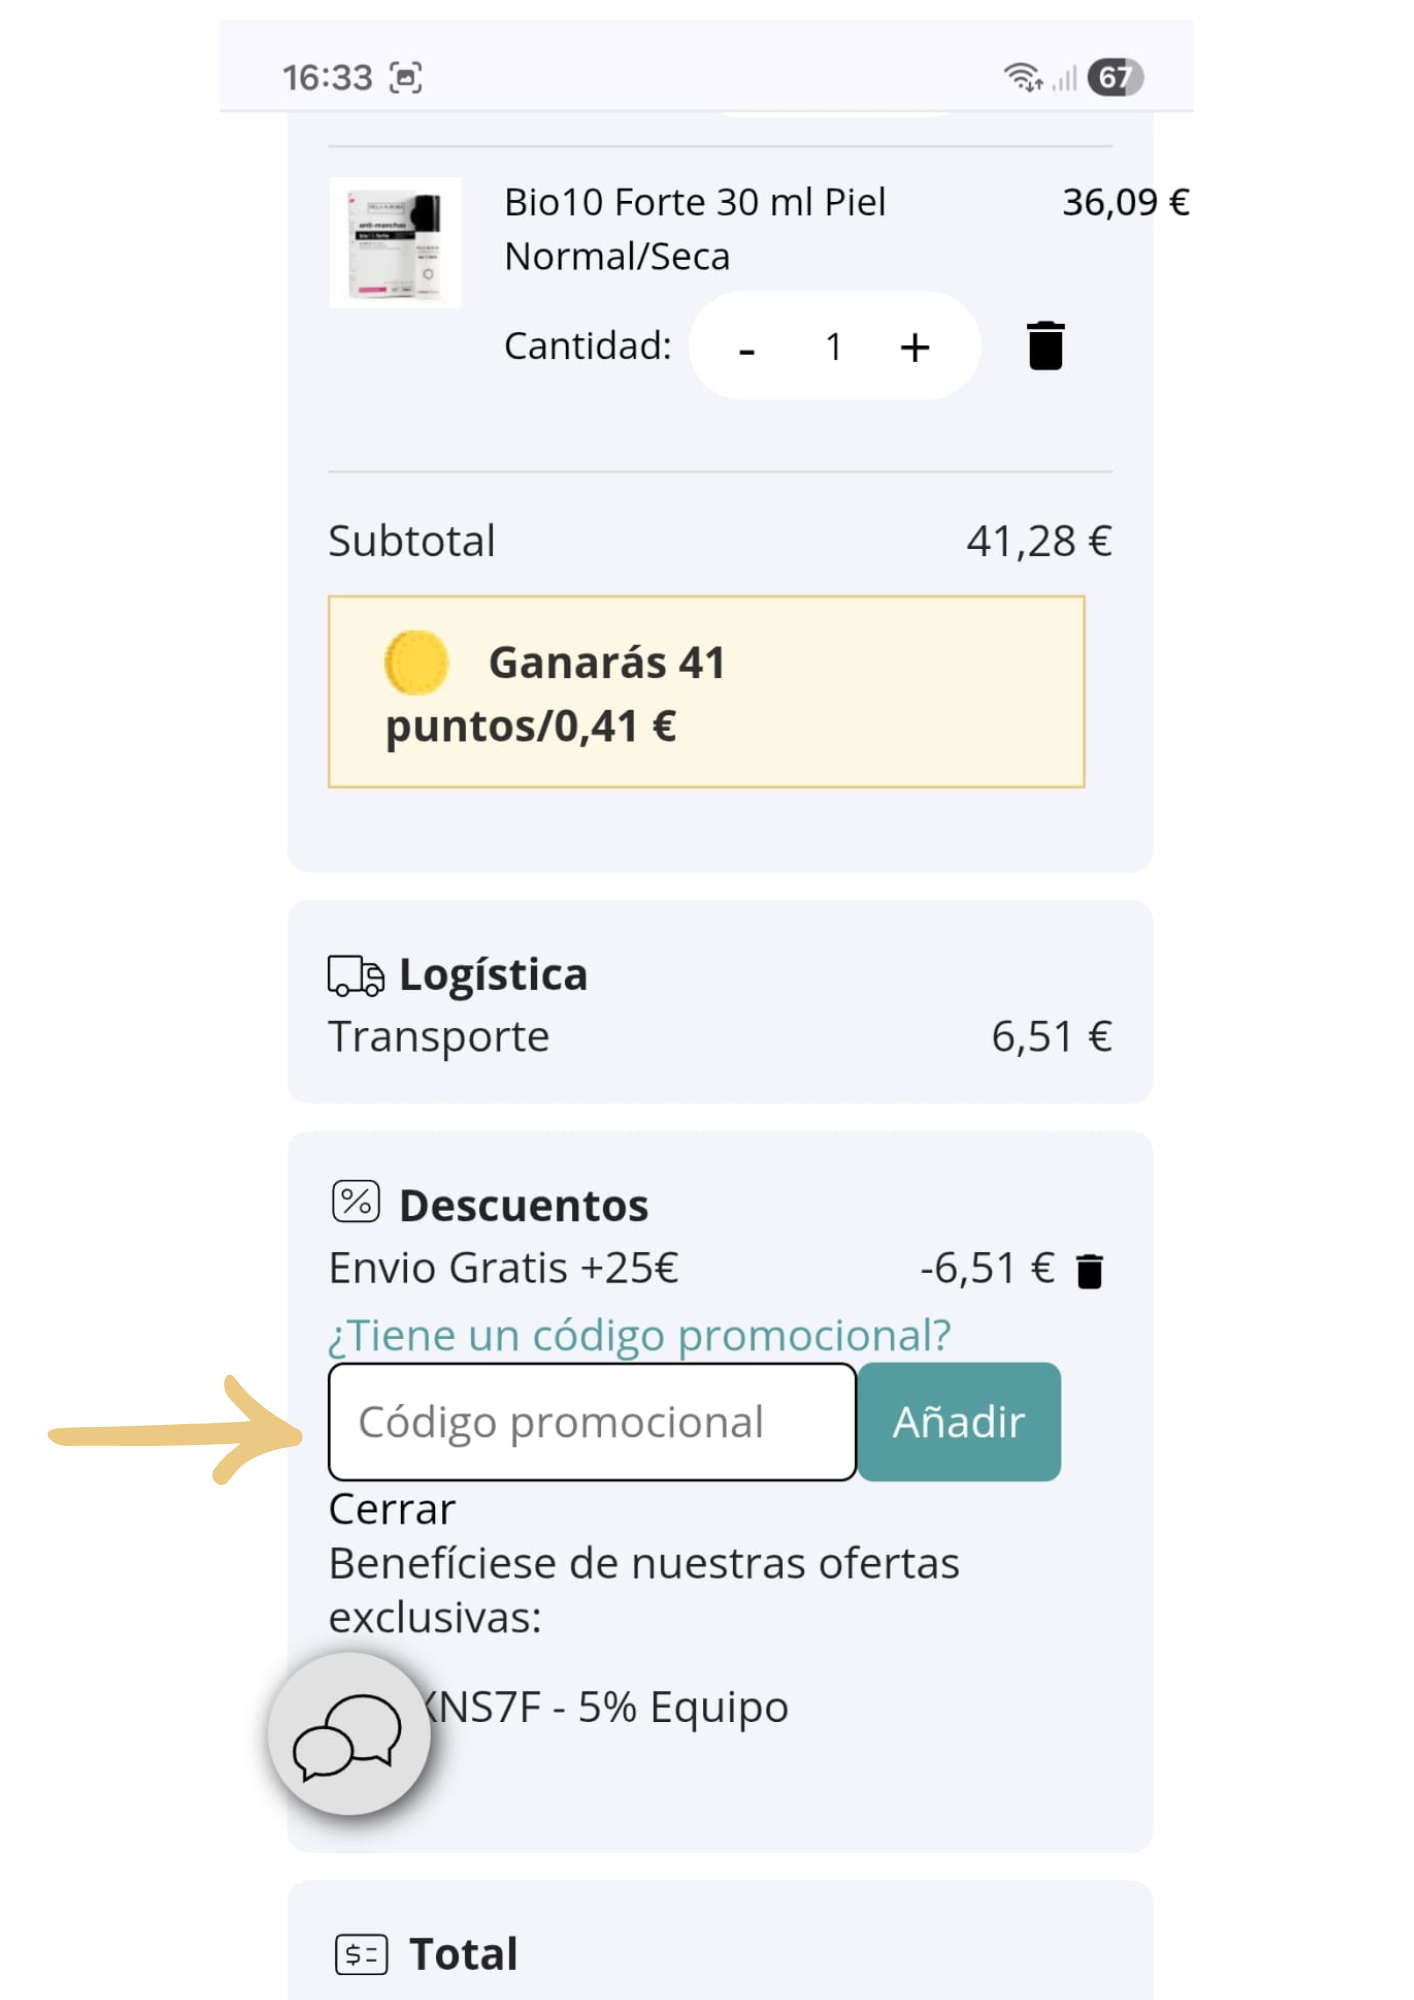Delete Bio10 Forte product with trash icon

1045,346
